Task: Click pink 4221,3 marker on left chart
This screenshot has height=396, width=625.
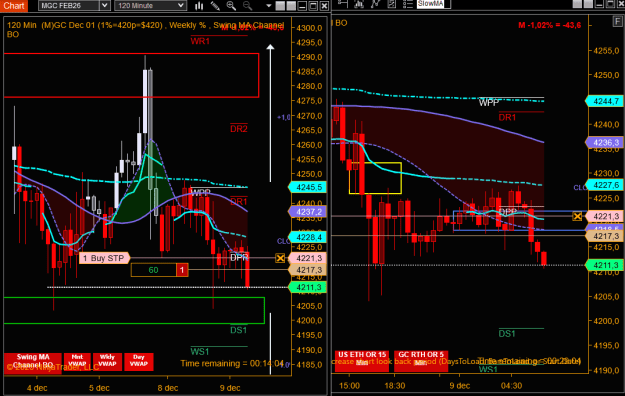Action: tap(307, 258)
